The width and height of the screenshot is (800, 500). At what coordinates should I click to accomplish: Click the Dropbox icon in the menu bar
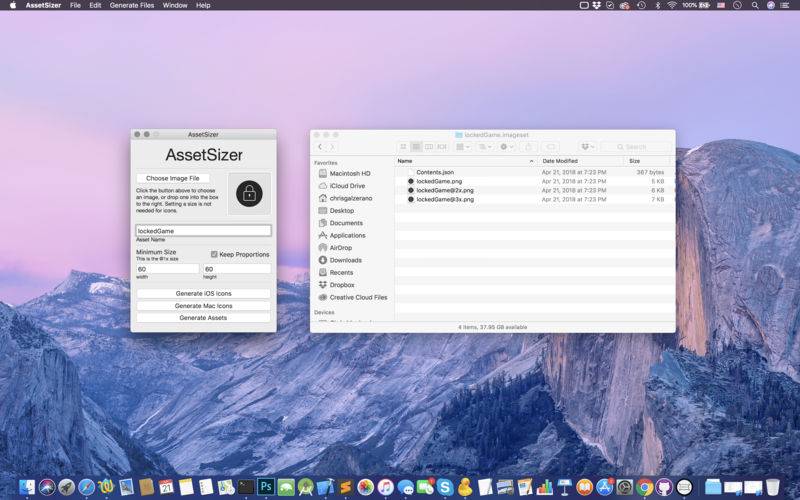pos(596,5)
